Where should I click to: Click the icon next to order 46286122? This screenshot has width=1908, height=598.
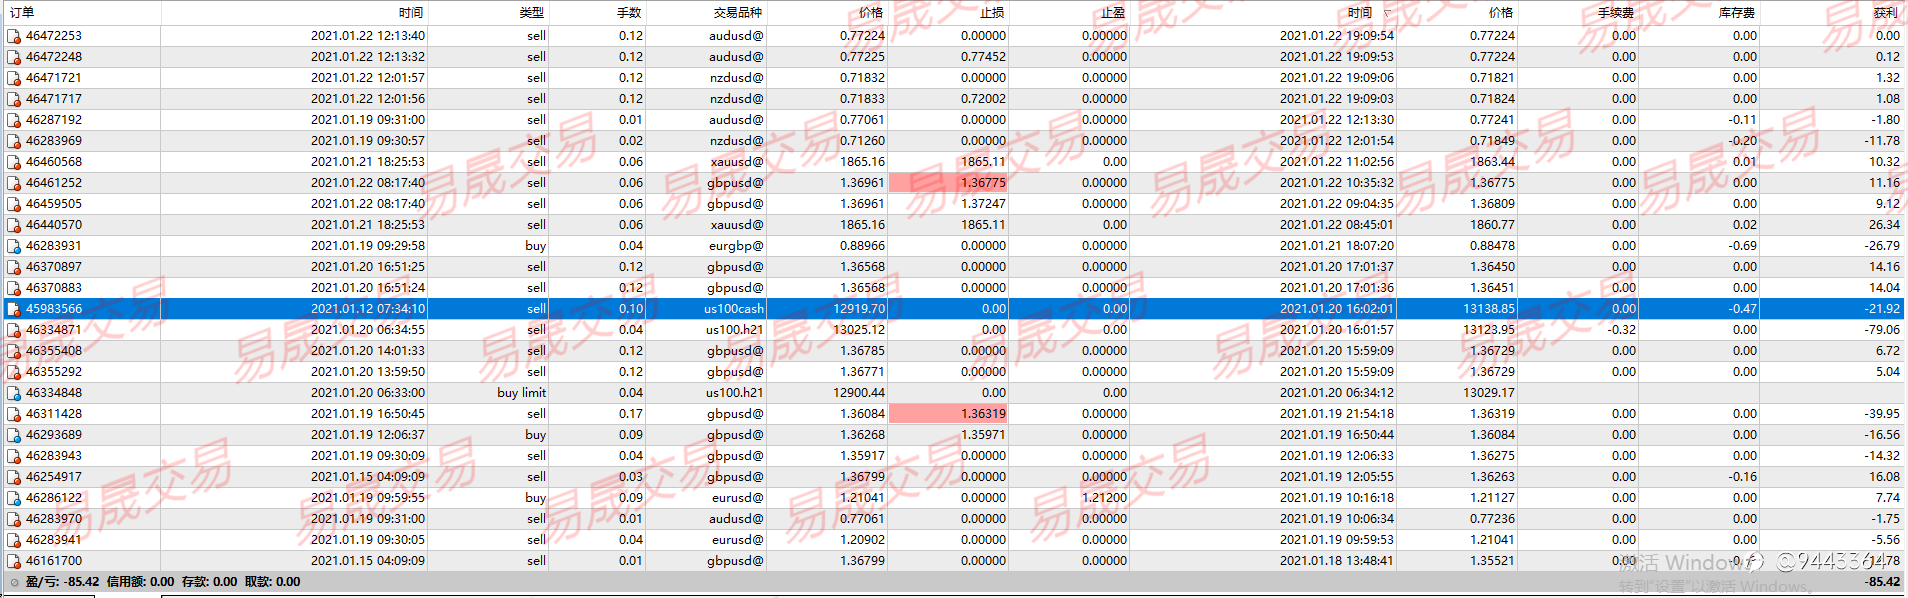(x=14, y=498)
